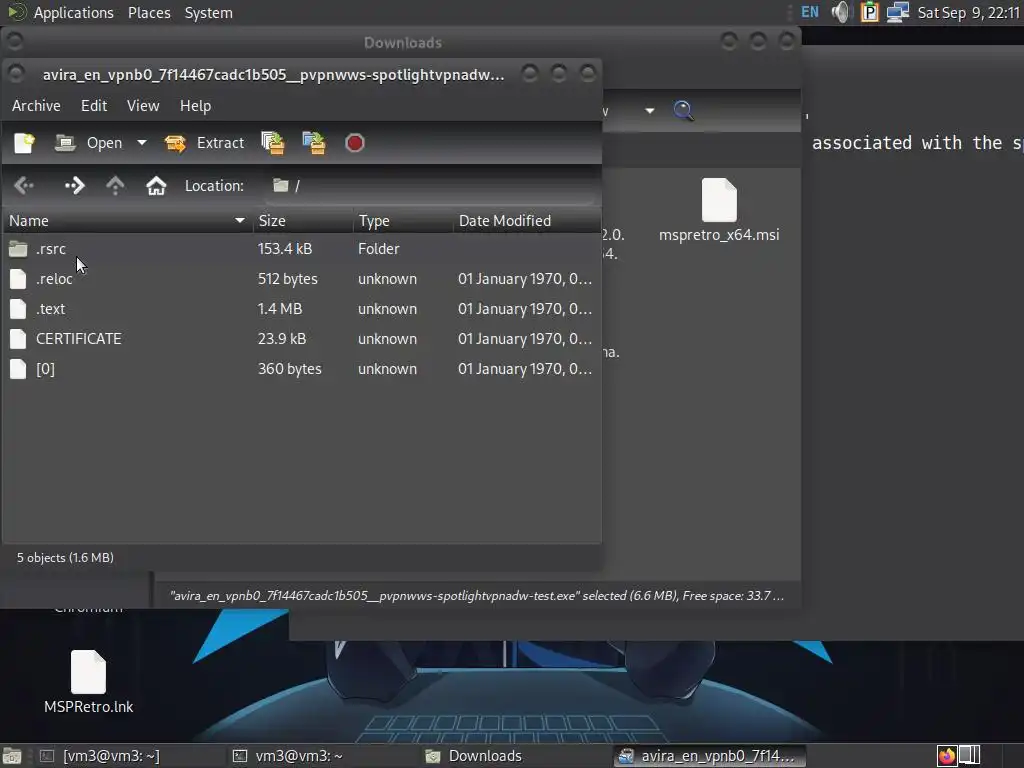
Task: Go up one level with up arrow
Action: click(115, 186)
